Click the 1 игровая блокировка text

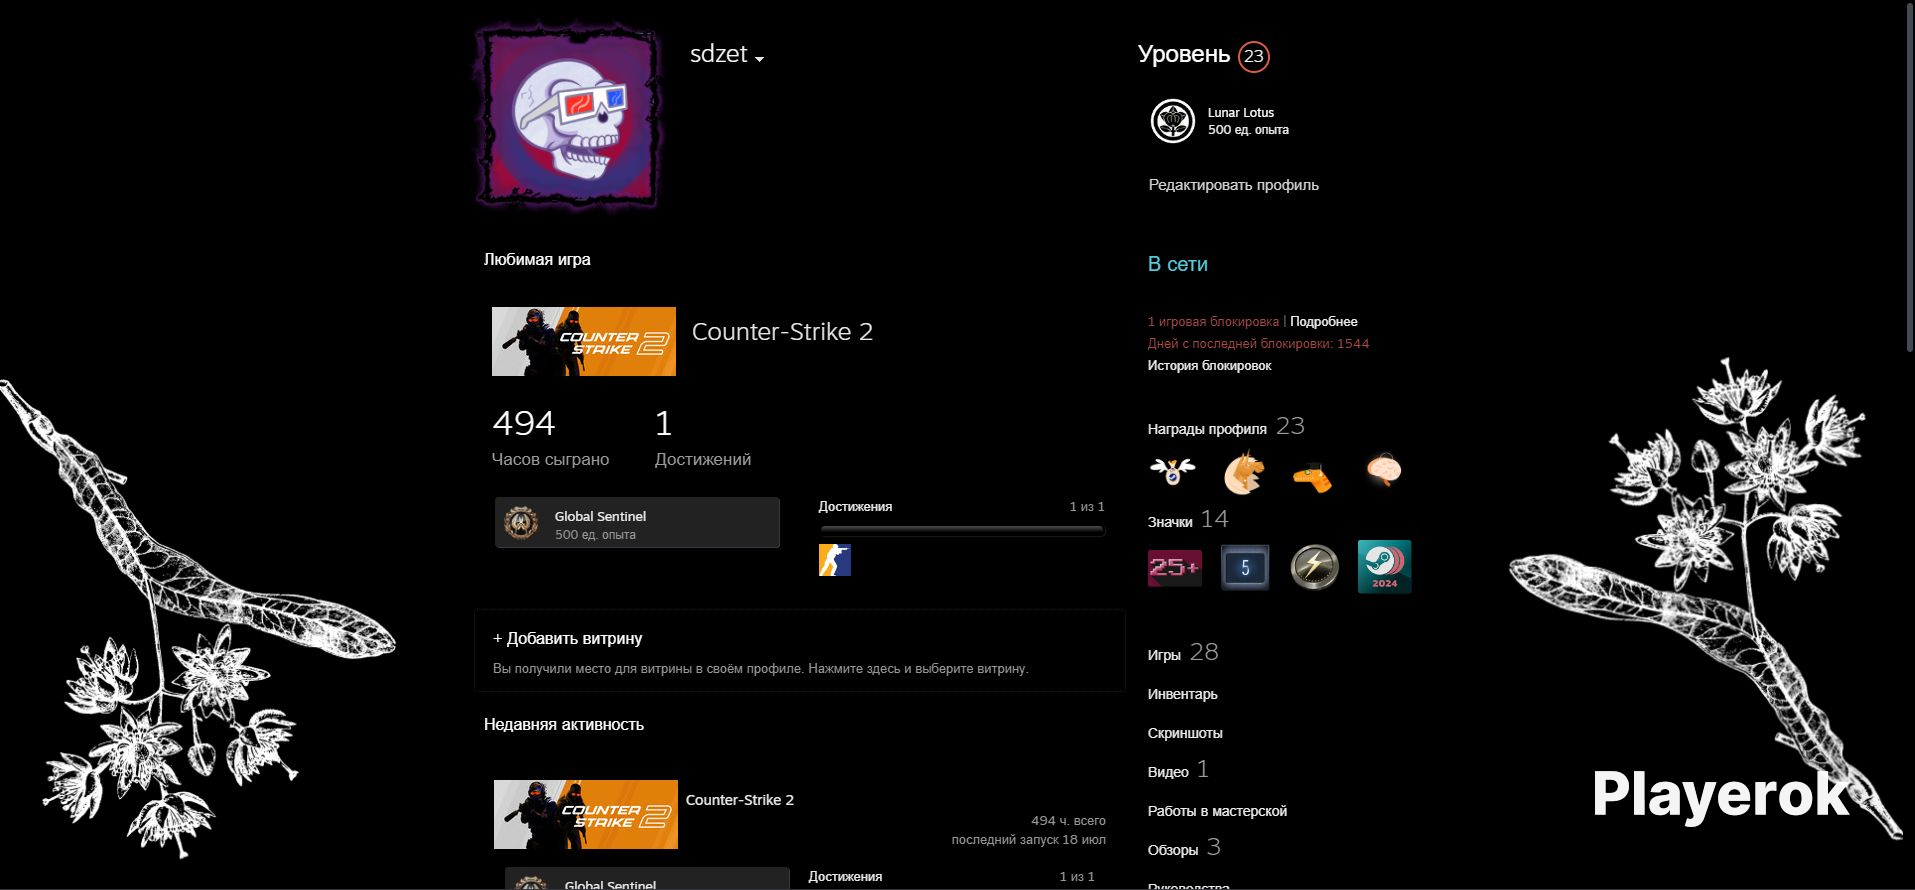click(1213, 322)
